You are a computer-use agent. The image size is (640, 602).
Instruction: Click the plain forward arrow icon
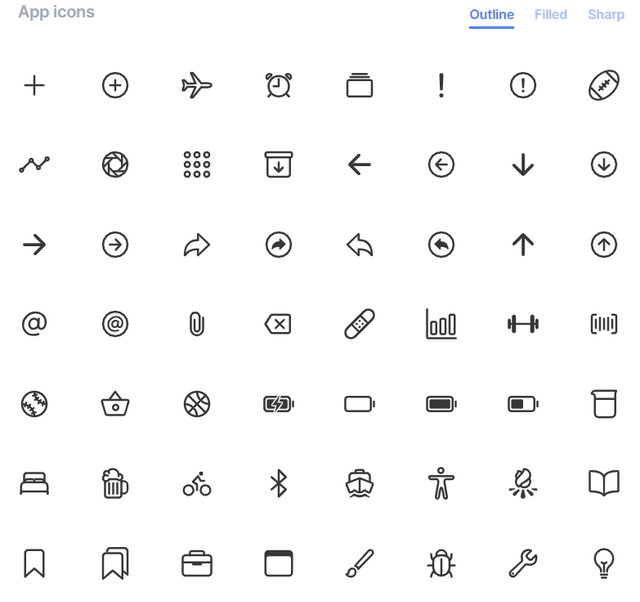pyautogui.click(x=34, y=245)
